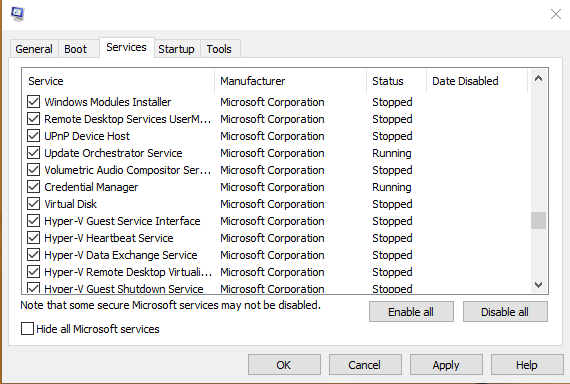The height and width of the screenshot is (384, 570).
Task: Uncheck Windows Modules Installer service
Action: [x=33, y=102]
